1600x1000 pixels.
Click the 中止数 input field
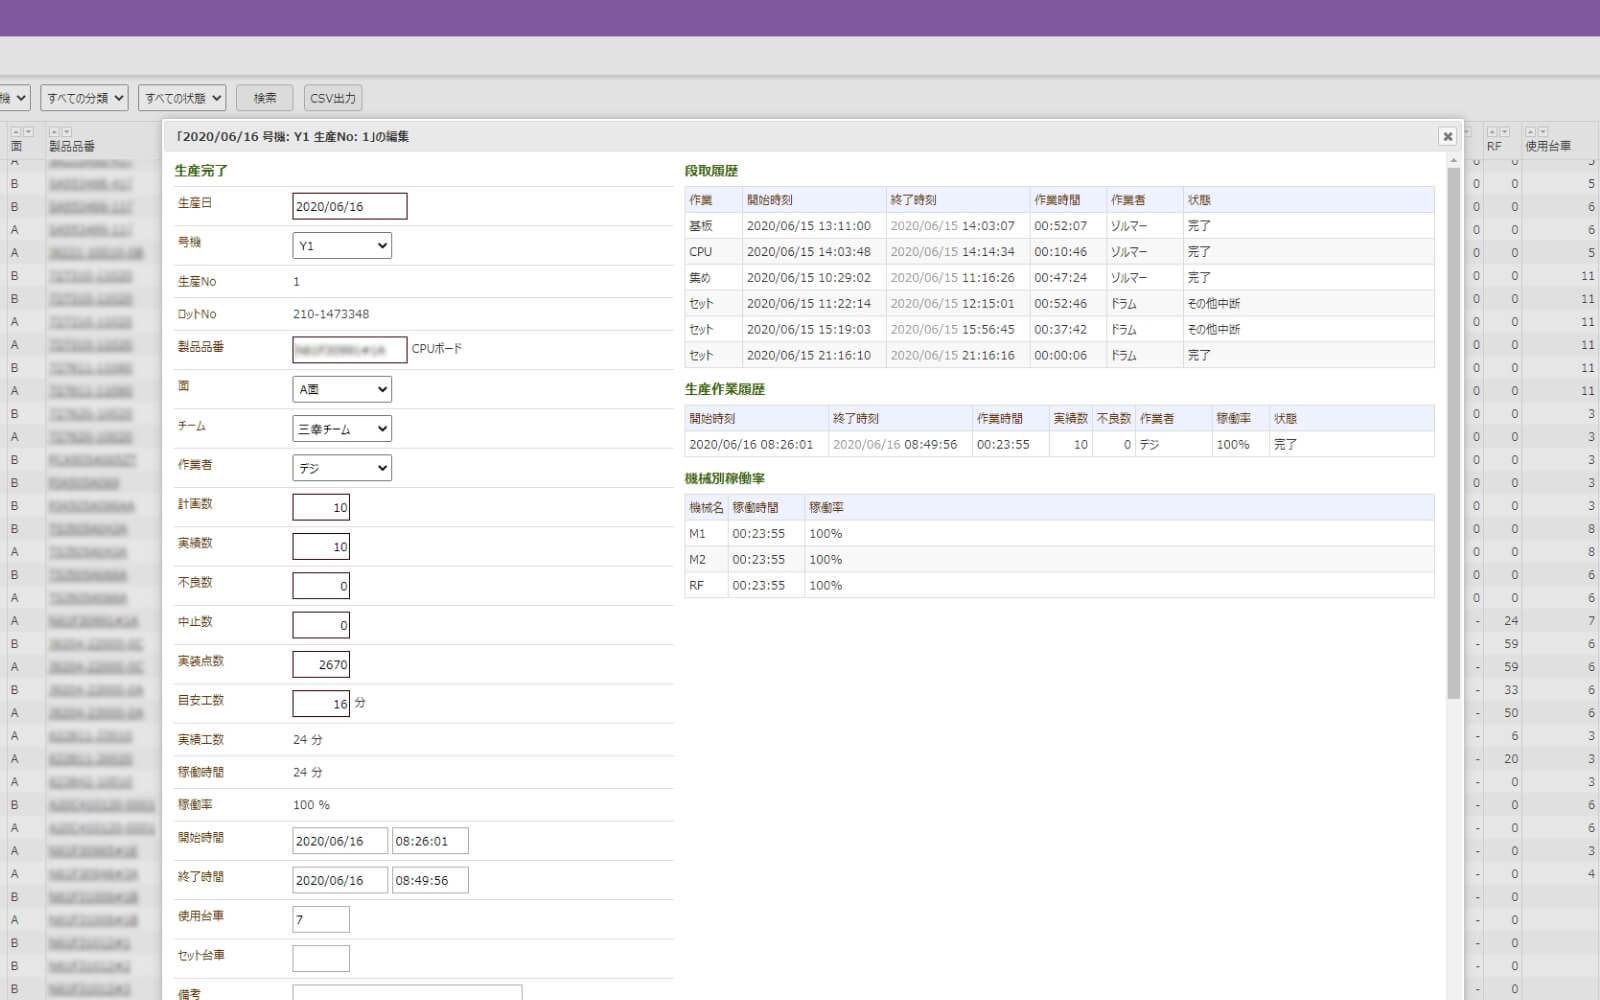coord(321,625)
